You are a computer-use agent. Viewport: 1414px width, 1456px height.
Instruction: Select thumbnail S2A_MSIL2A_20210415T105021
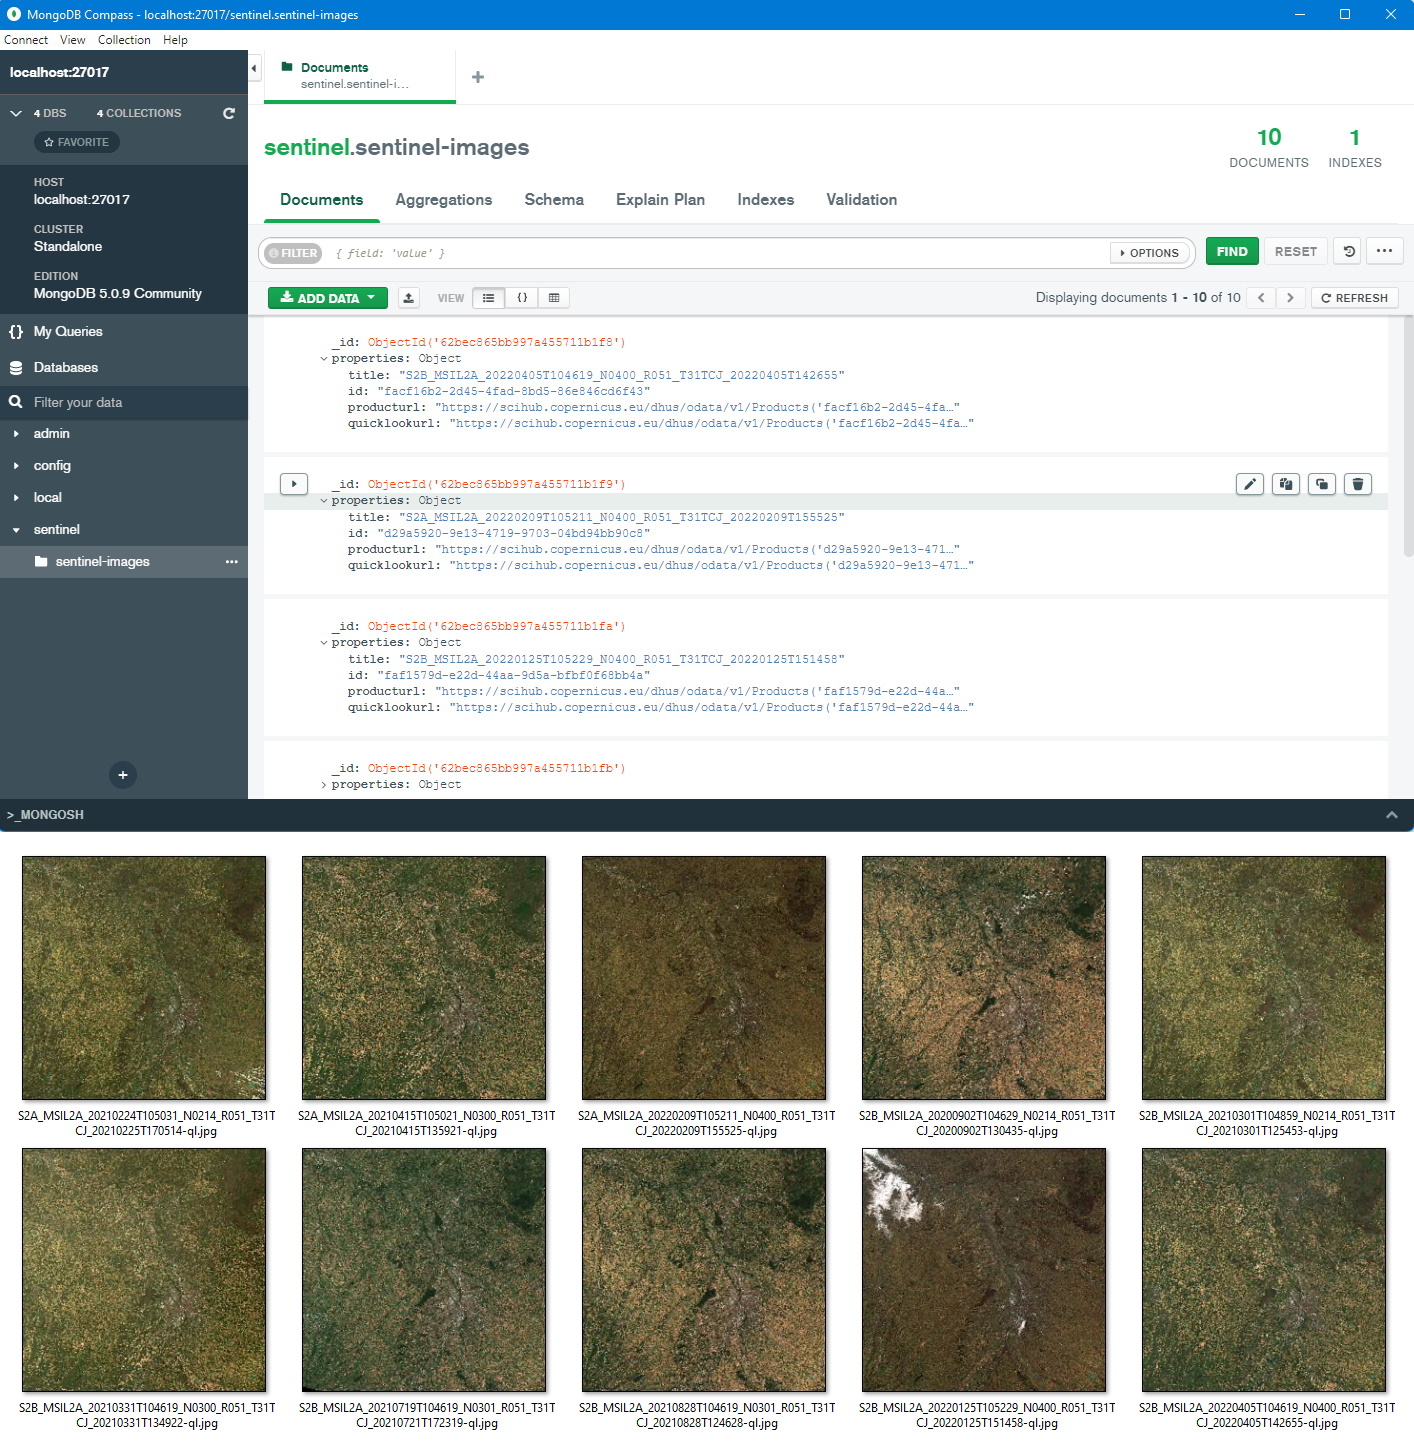coord(425,978)
